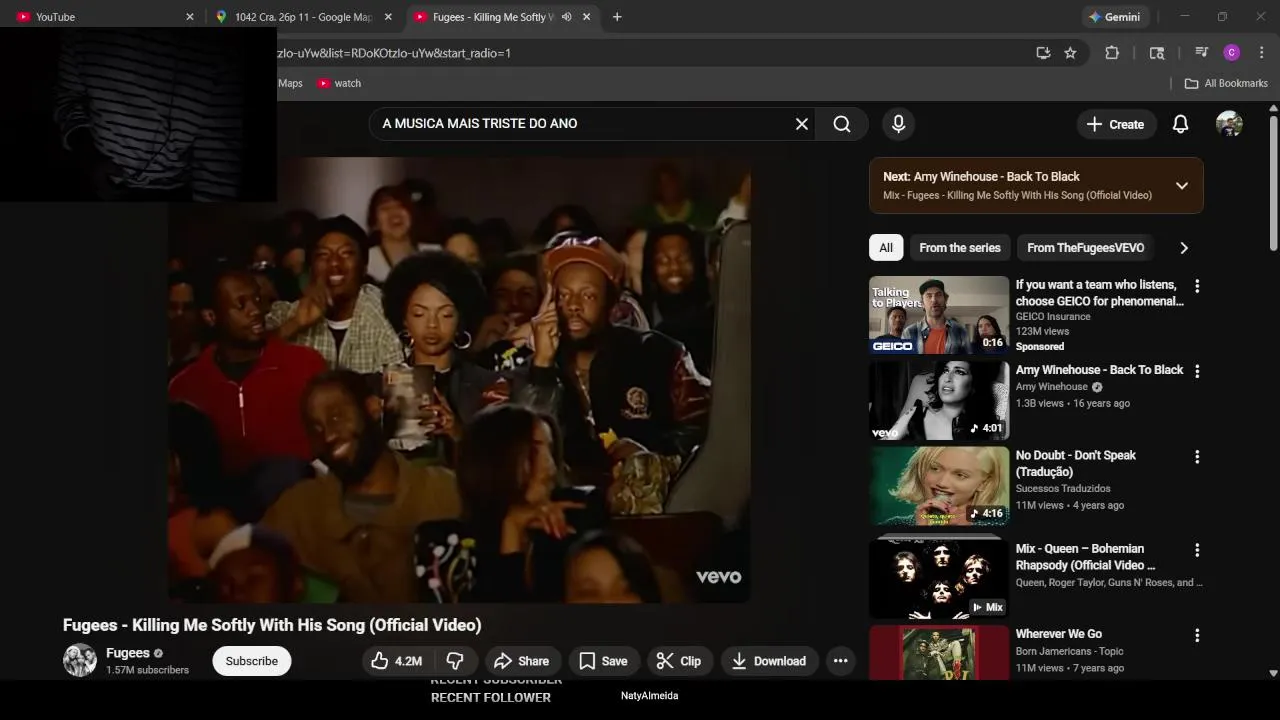Save the video to a playlist
1280x720 pixels.
[604, 661]
